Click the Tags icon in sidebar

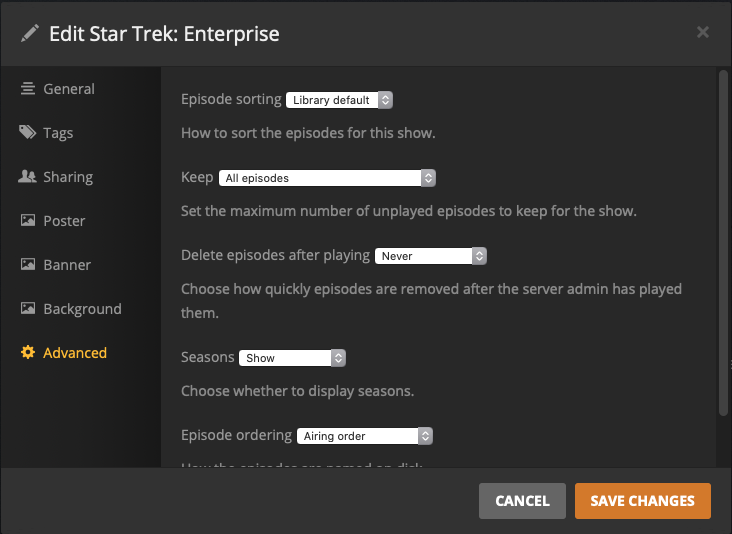click(28, 133)
